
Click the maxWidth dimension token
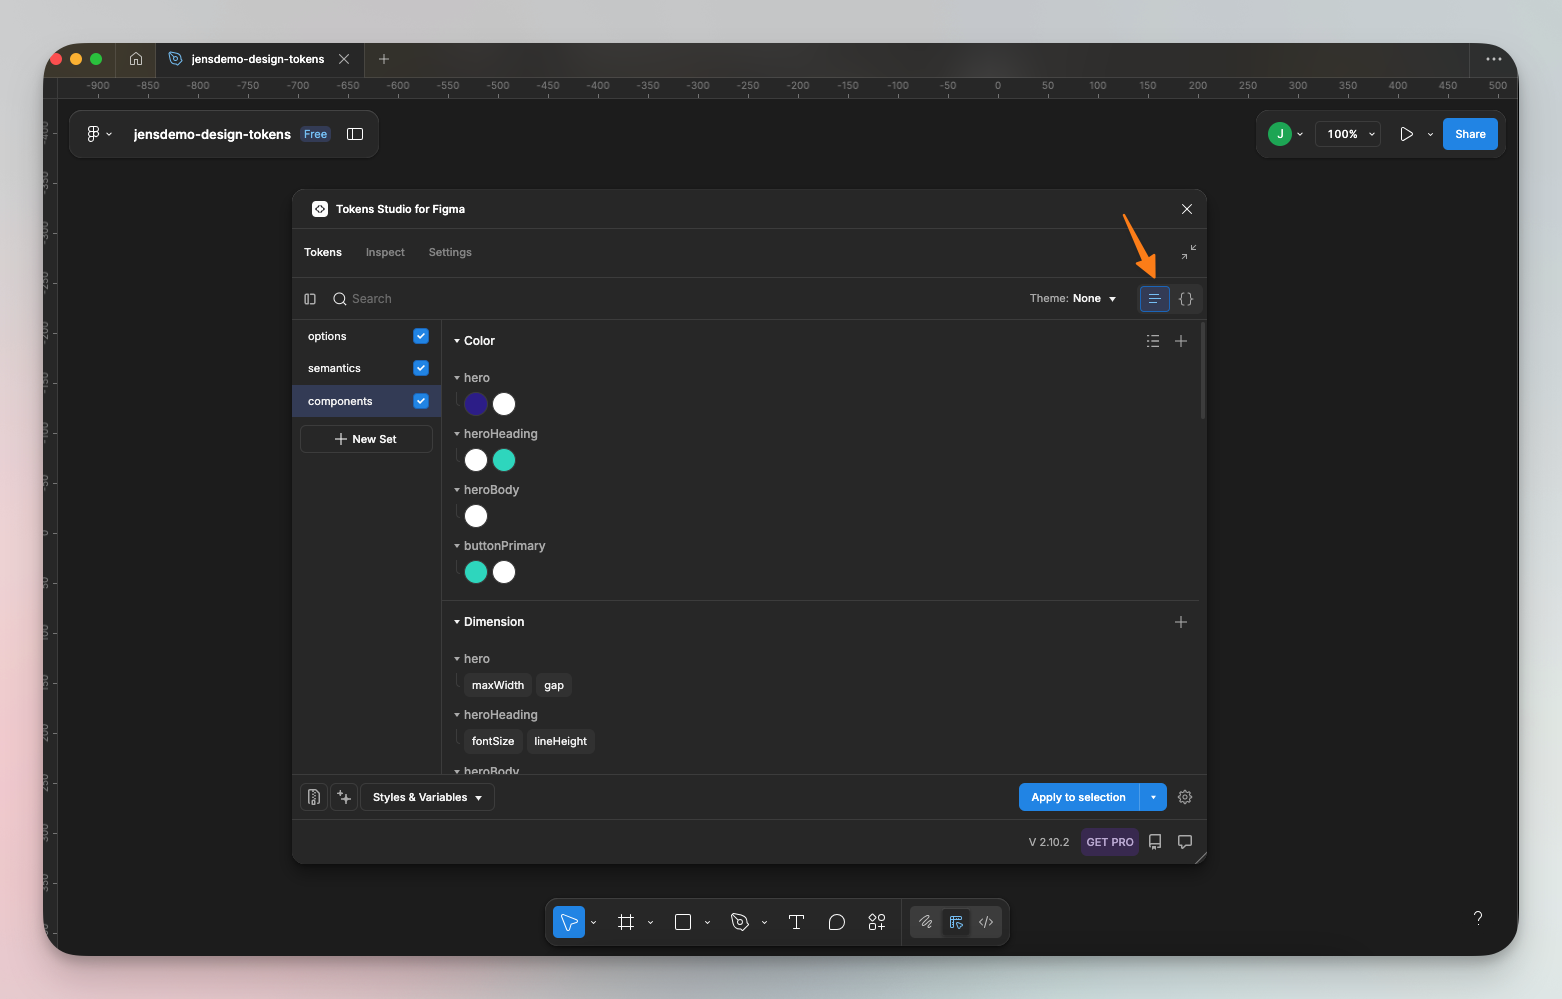[x=498, y=685]
